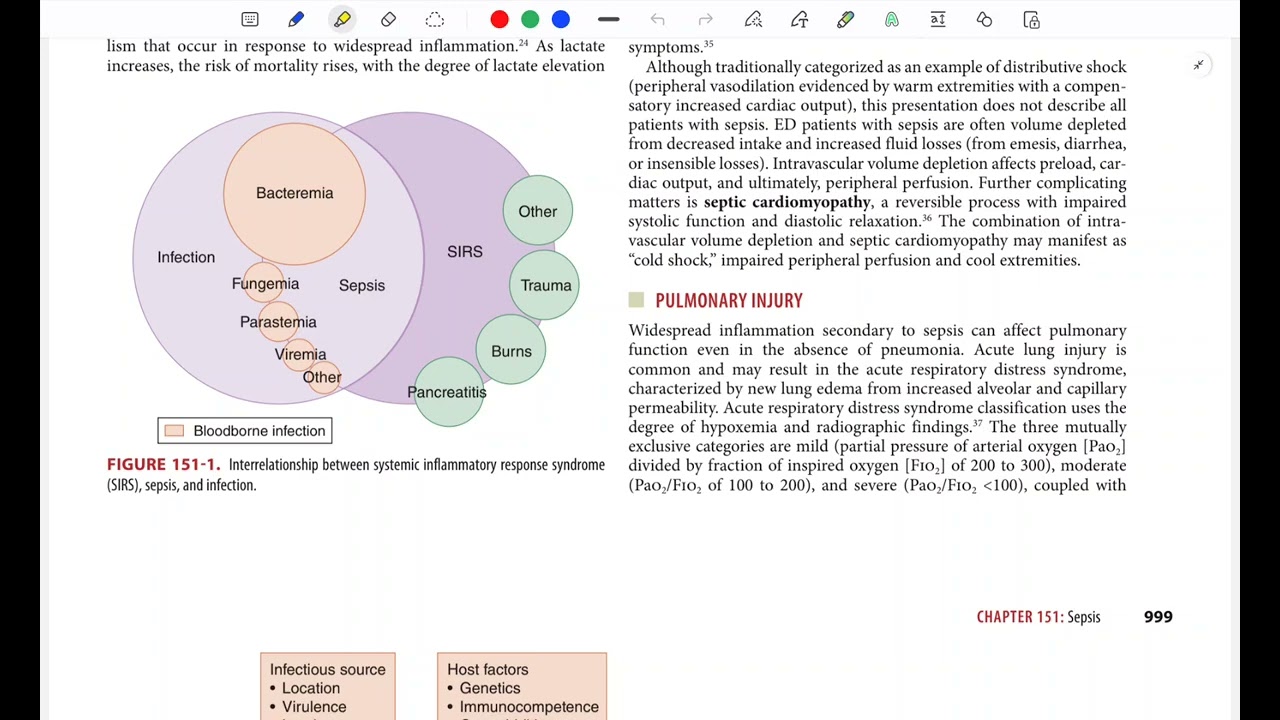Select the yellow highlighter tool

pos(342,20)
